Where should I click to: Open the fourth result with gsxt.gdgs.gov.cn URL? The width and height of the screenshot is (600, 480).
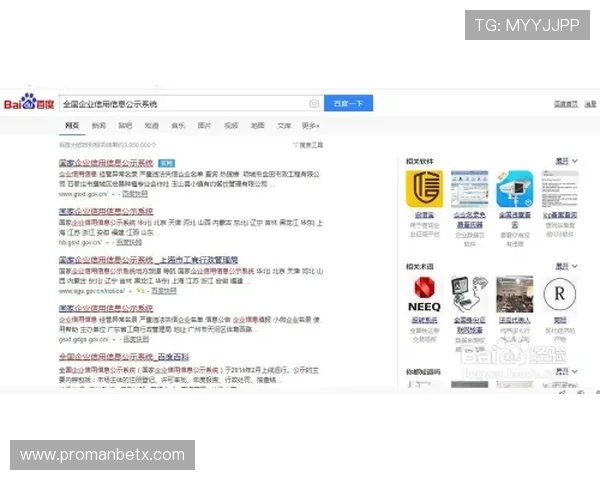point(106,308)
